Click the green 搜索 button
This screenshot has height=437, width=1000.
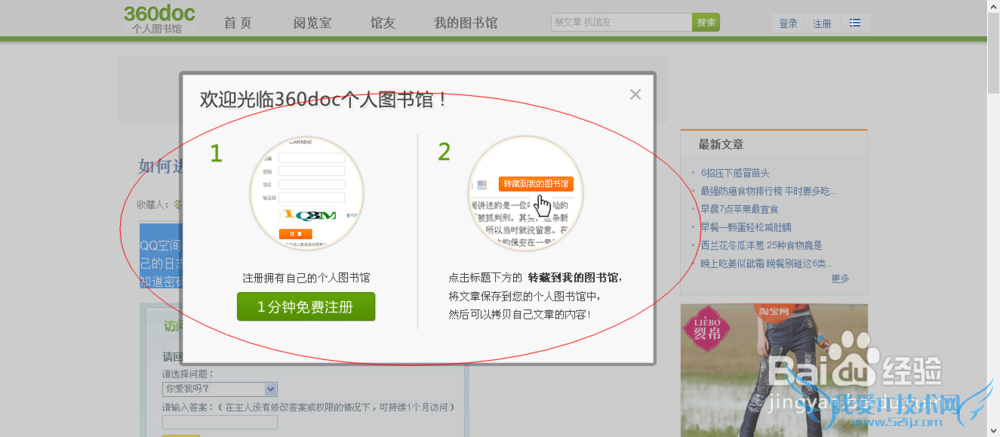point(706,22)
